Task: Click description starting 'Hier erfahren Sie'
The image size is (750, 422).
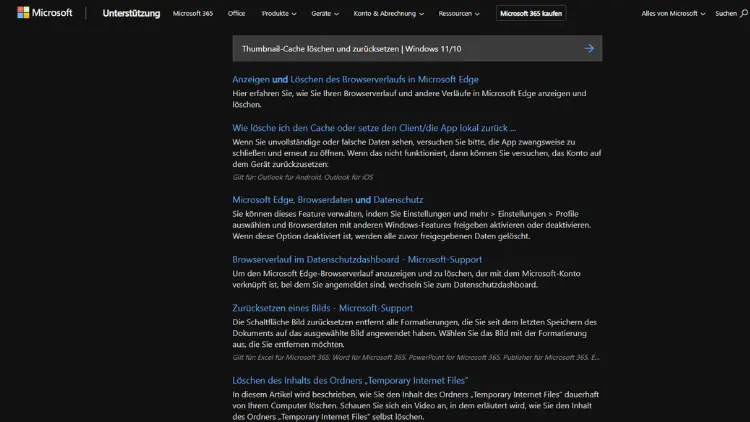Action: [x=409, y=99]
